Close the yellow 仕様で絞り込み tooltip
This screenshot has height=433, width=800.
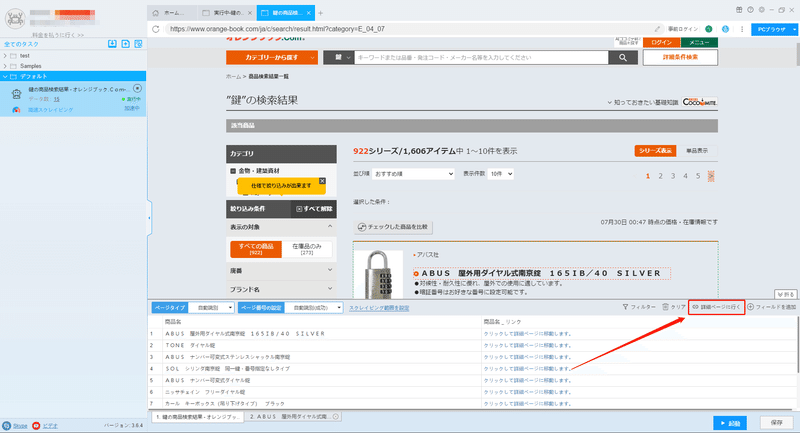click(x=322, y=181)
